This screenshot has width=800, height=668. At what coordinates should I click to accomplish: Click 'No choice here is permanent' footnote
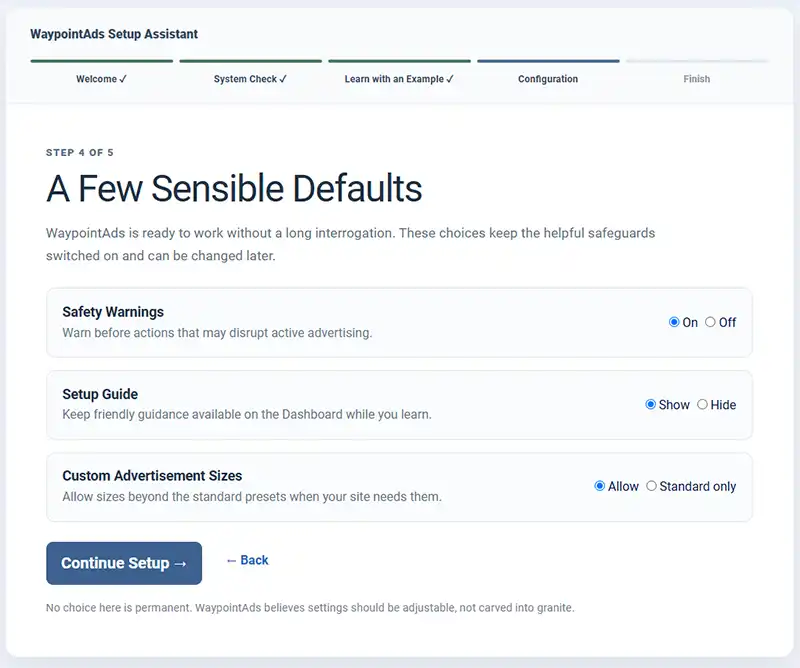click(x=310, y=608)
